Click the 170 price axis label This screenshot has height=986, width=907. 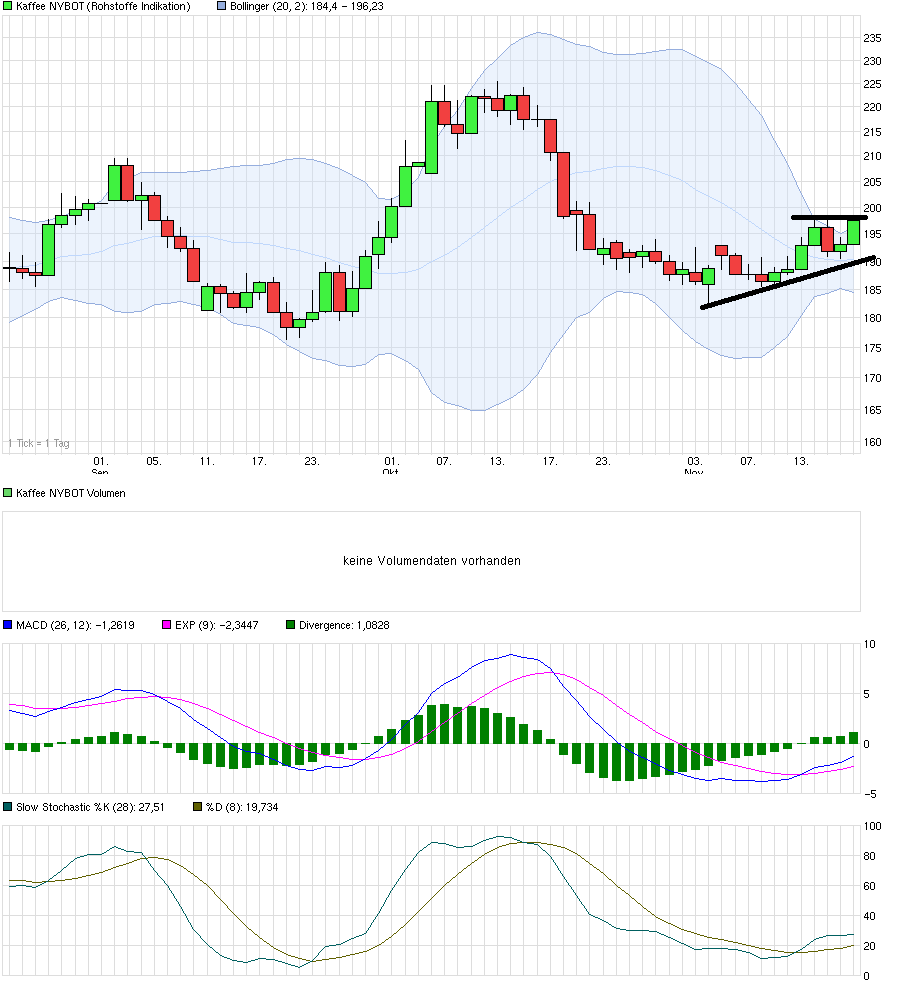click(x=872, y=379)
